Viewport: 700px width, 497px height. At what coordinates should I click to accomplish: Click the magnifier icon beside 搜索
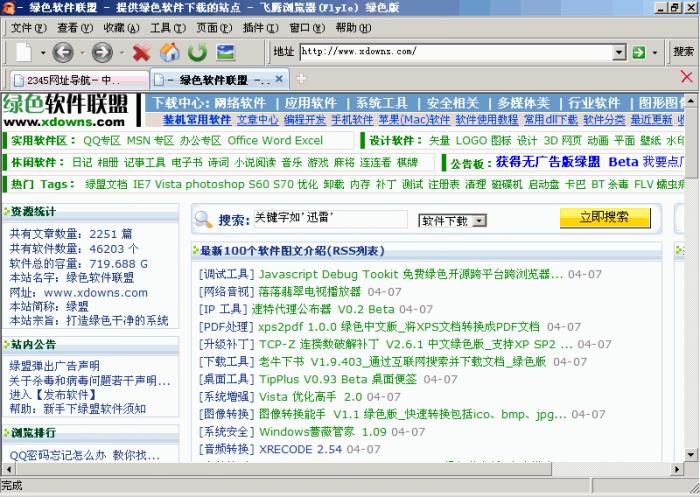click(x=204, y=219)
